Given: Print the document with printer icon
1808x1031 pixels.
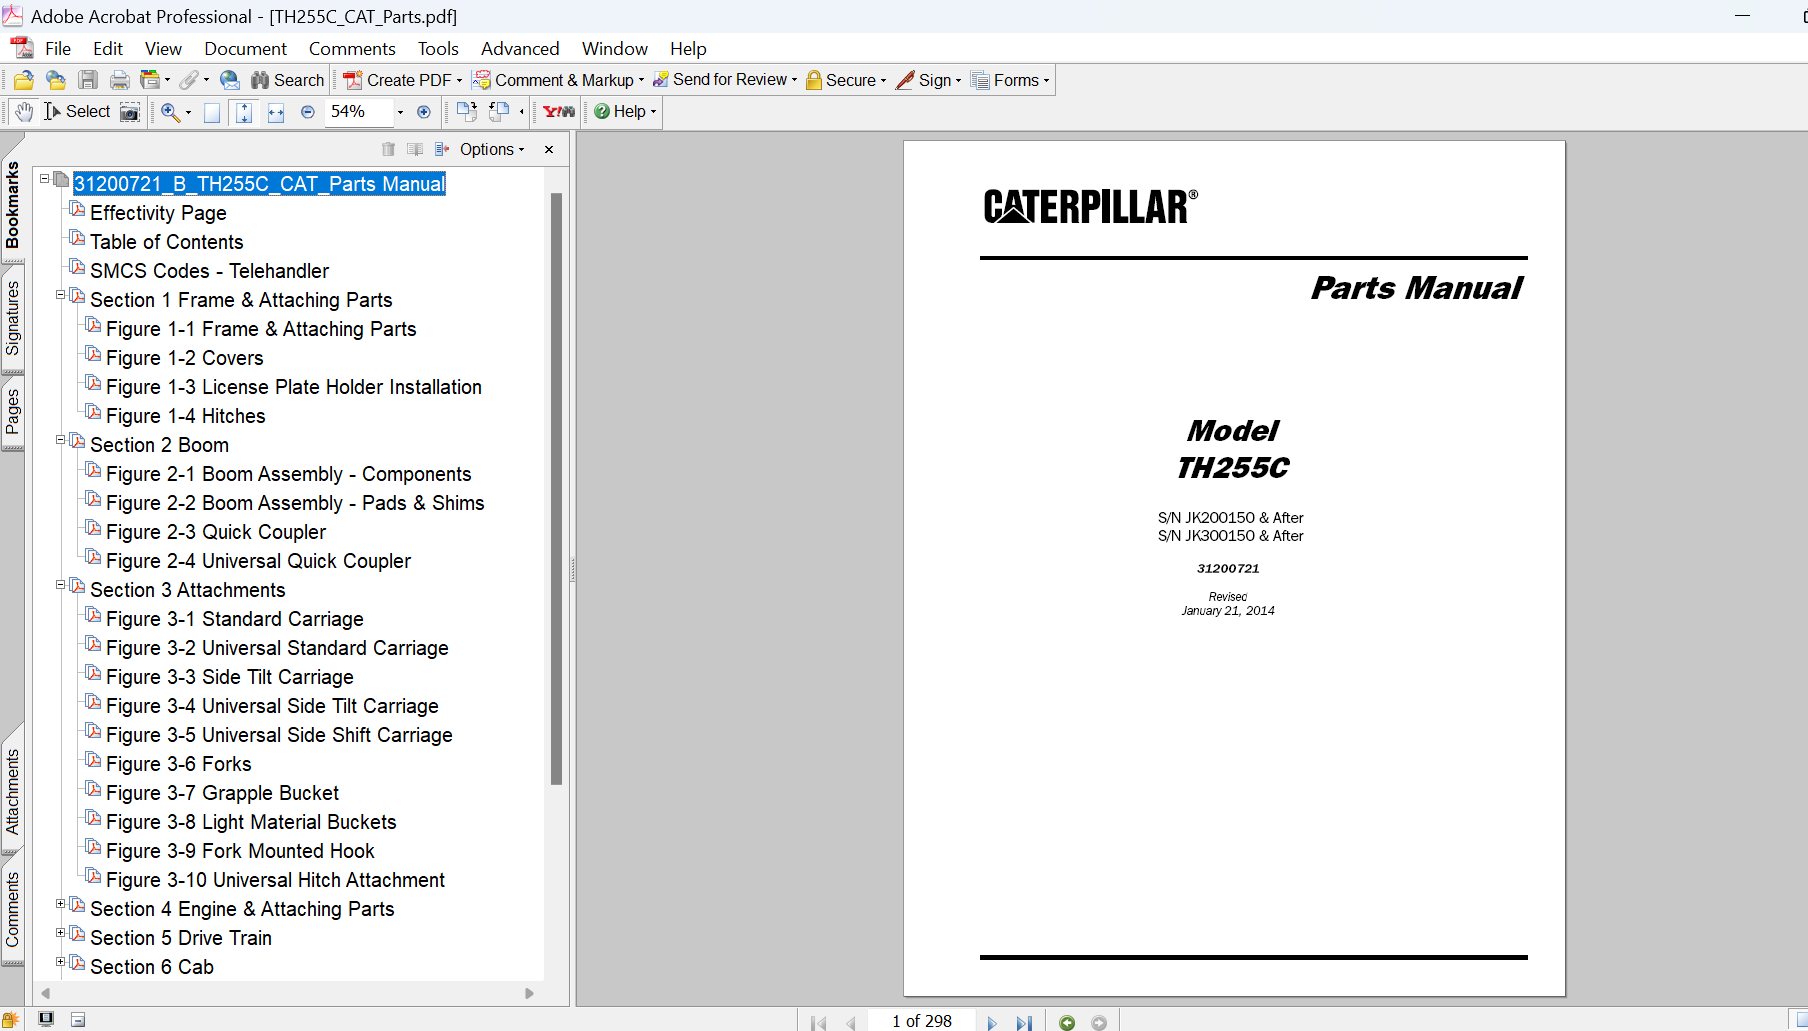Looking at the screenshot, I should coord(120,80).
